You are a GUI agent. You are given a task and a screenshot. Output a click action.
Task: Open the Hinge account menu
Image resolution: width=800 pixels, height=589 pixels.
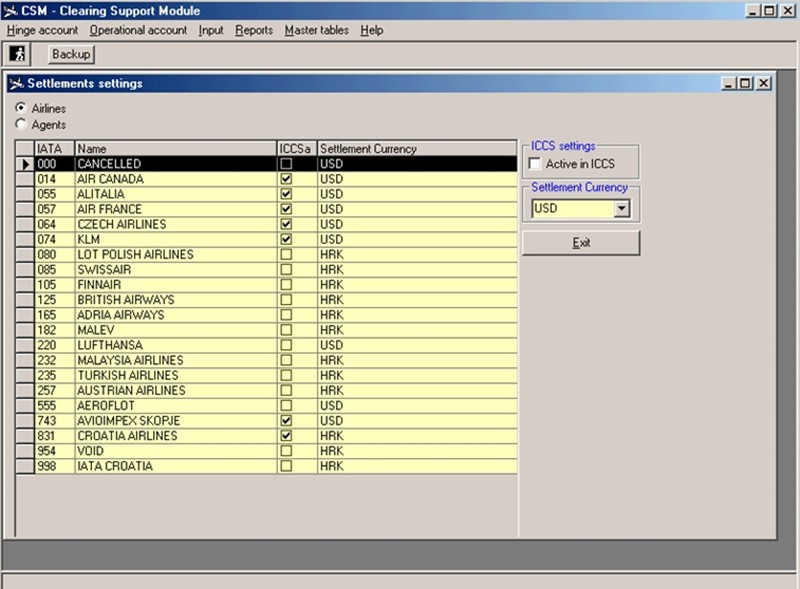tap(42, 30)
